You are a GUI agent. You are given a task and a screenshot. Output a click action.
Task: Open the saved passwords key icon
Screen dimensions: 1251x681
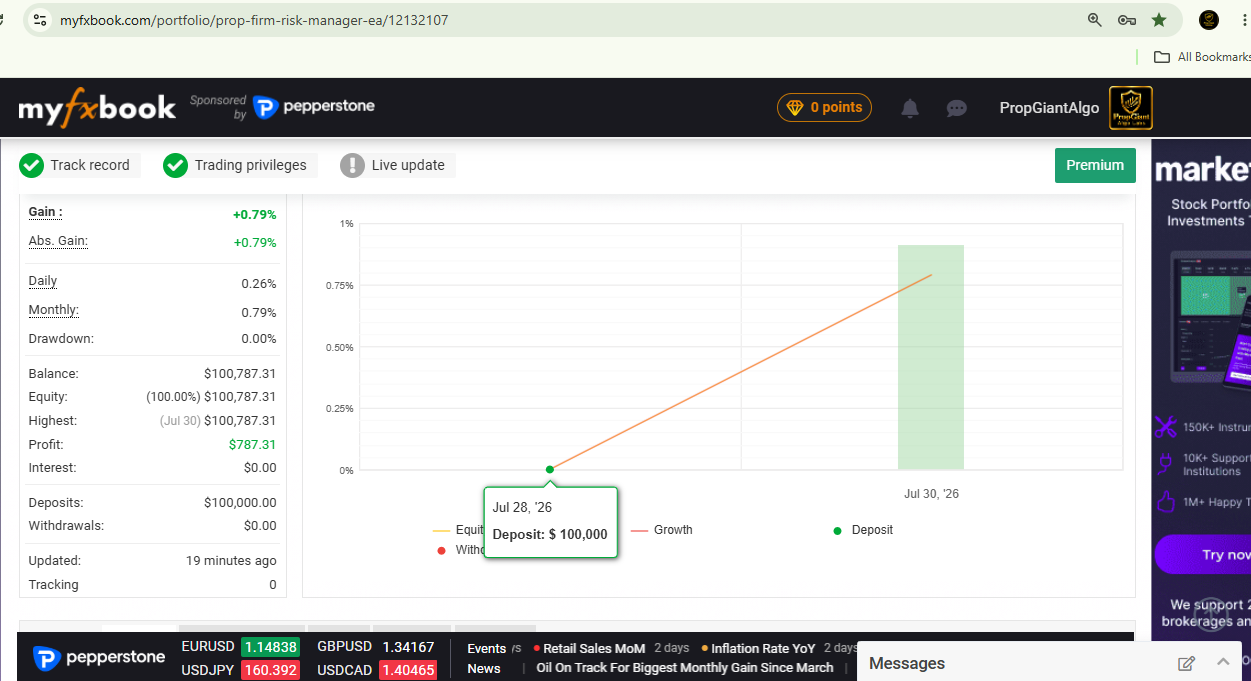pos(1127,20)
